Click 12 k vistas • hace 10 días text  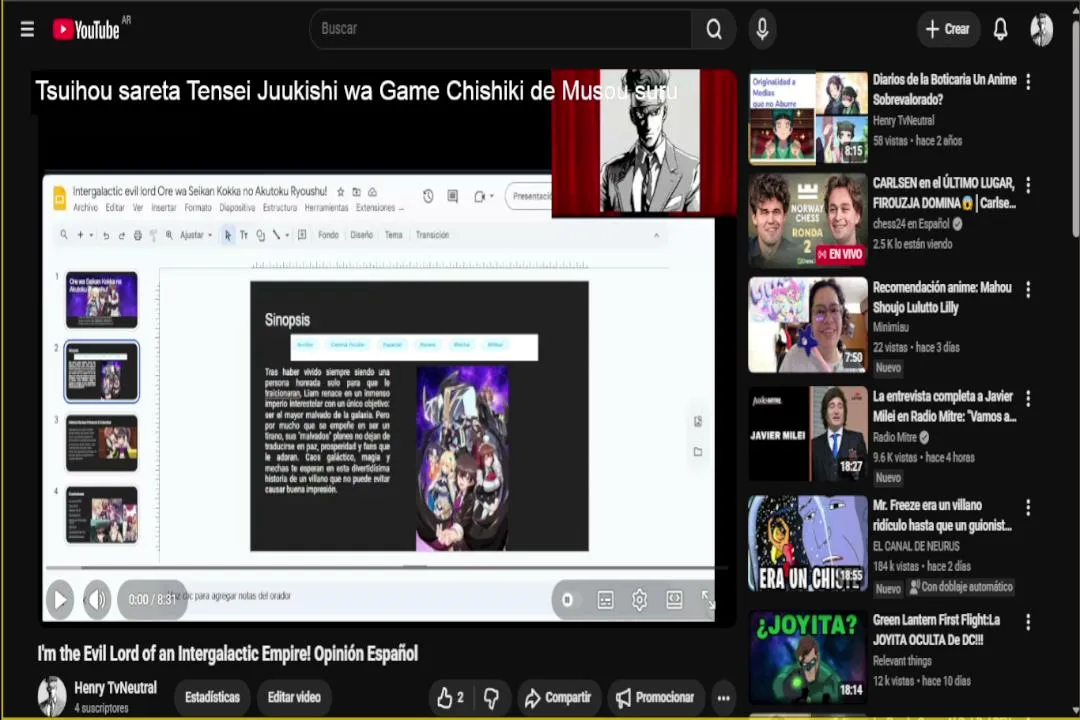tap(922, 681)
